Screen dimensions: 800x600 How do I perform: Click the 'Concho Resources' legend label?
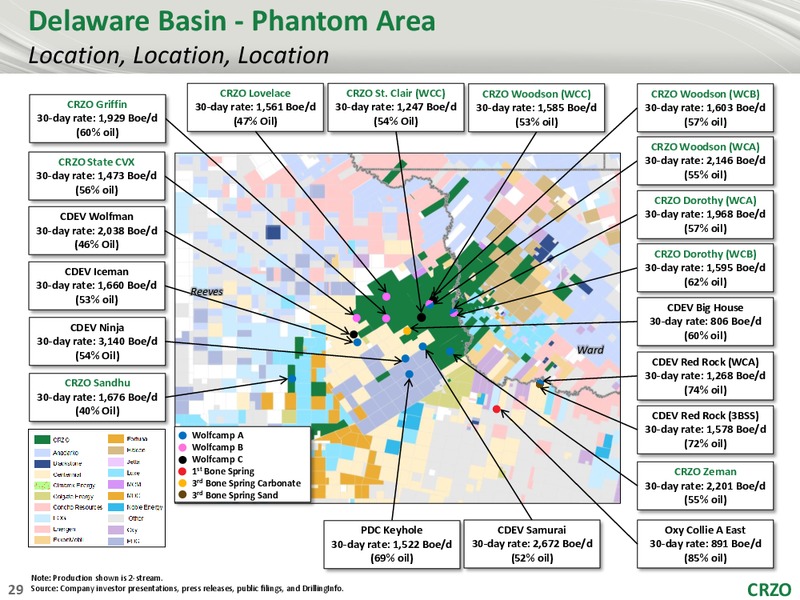(x=78, y=507)
